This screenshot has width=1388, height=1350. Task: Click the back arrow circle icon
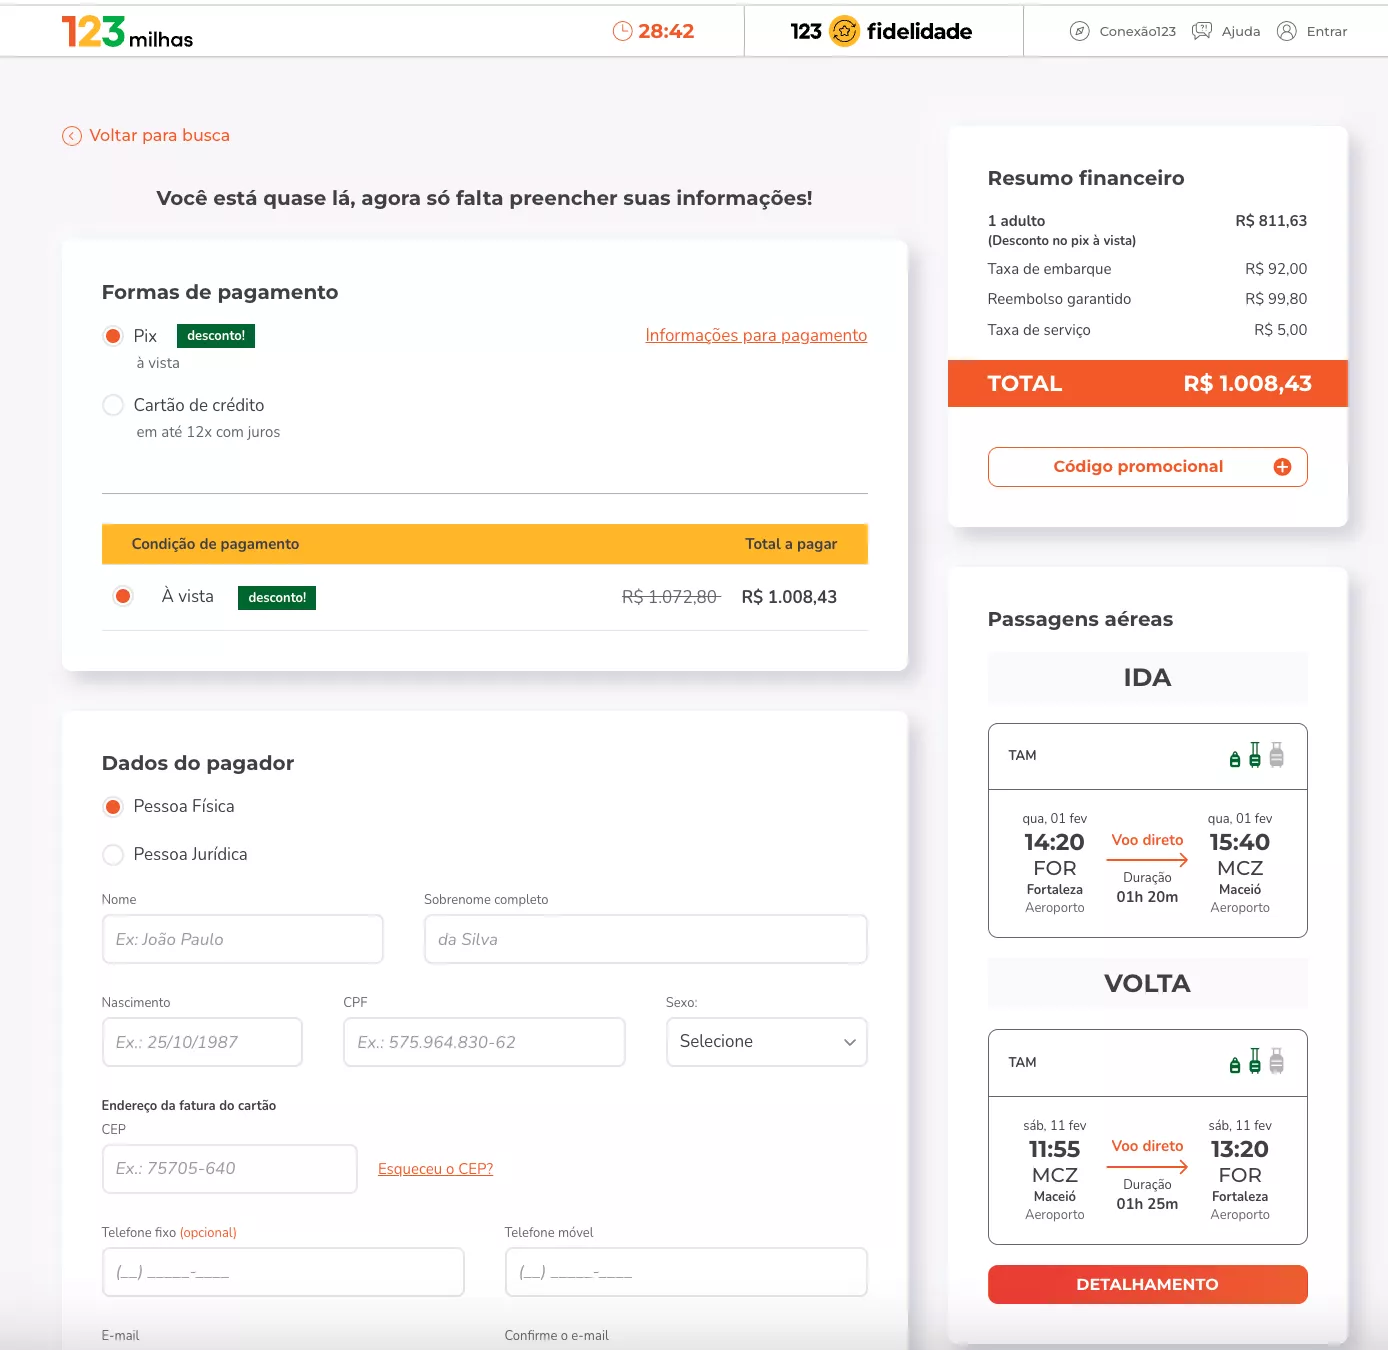coord(72,136)
